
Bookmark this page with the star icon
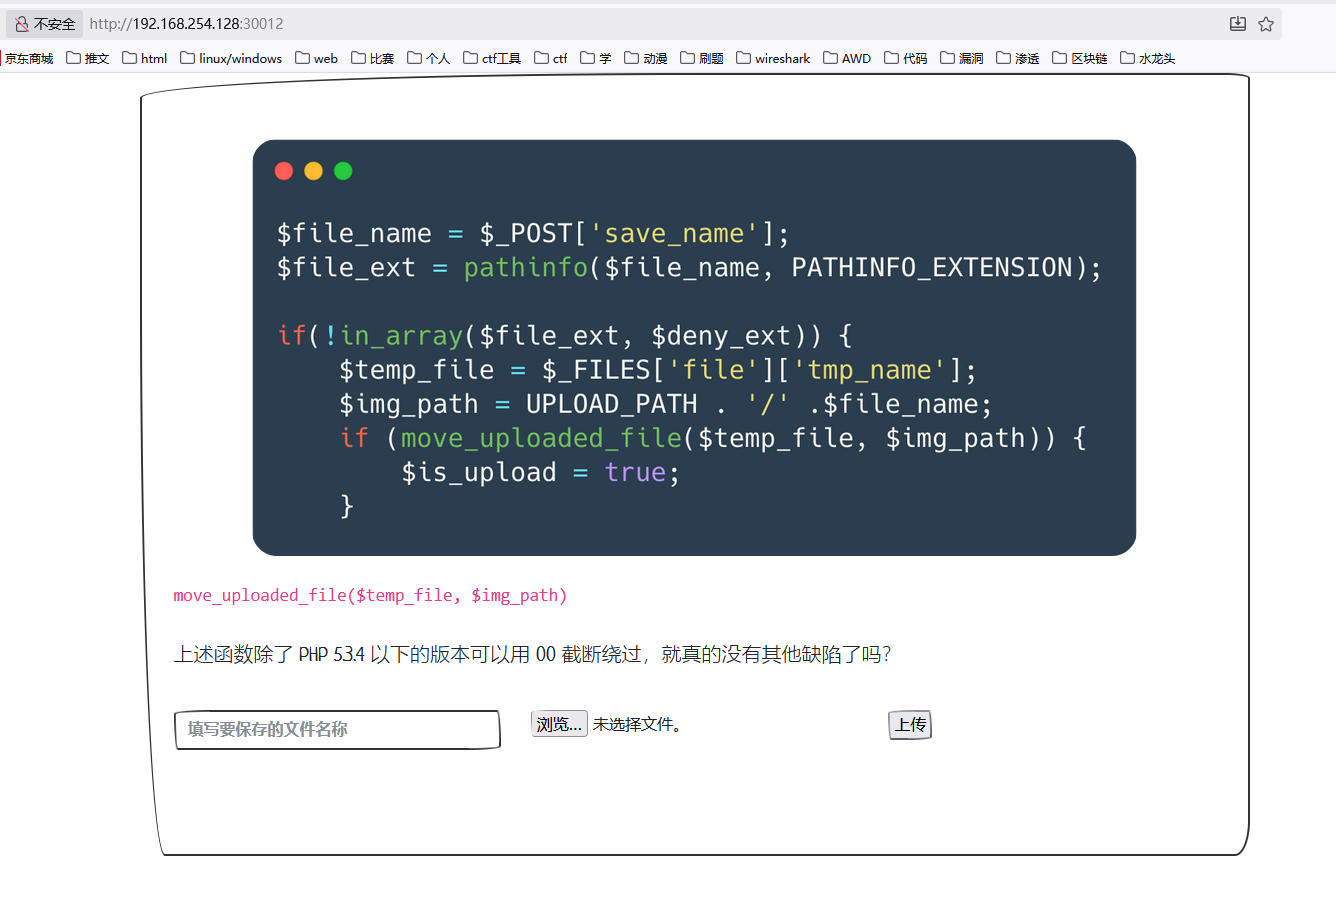[x=1266, y=24]
